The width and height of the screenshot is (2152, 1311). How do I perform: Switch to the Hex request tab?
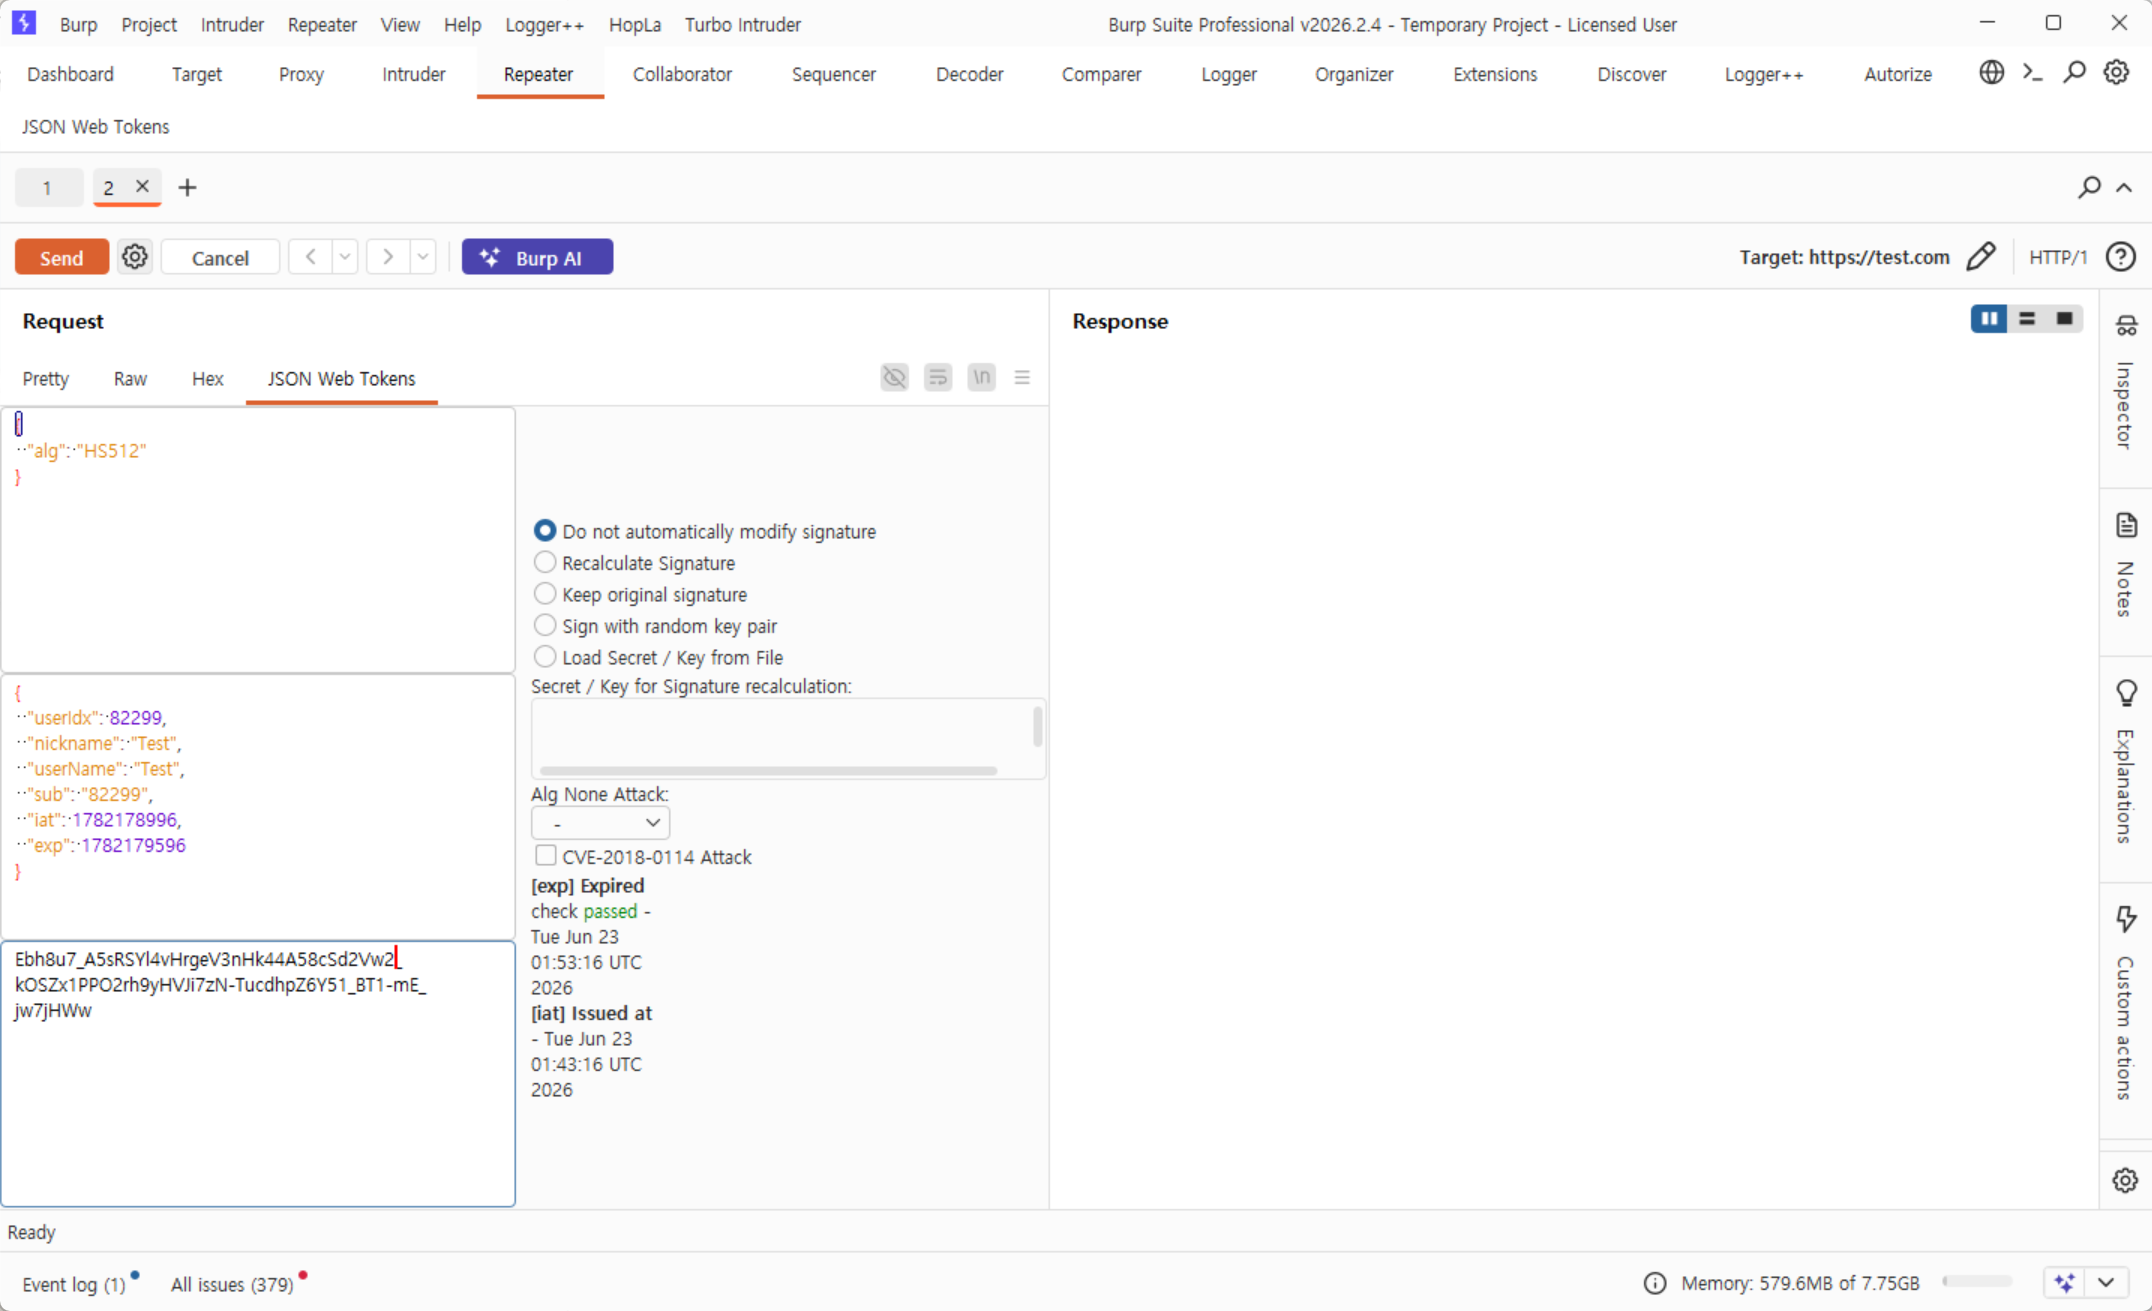(x=207, y=378)
